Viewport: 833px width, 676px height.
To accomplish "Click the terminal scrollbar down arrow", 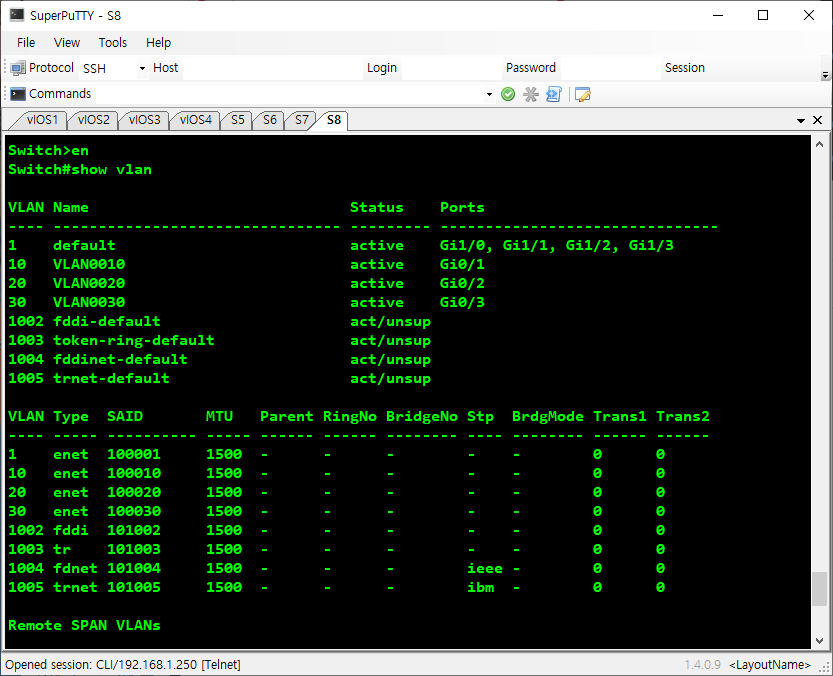I will point(819,640).
